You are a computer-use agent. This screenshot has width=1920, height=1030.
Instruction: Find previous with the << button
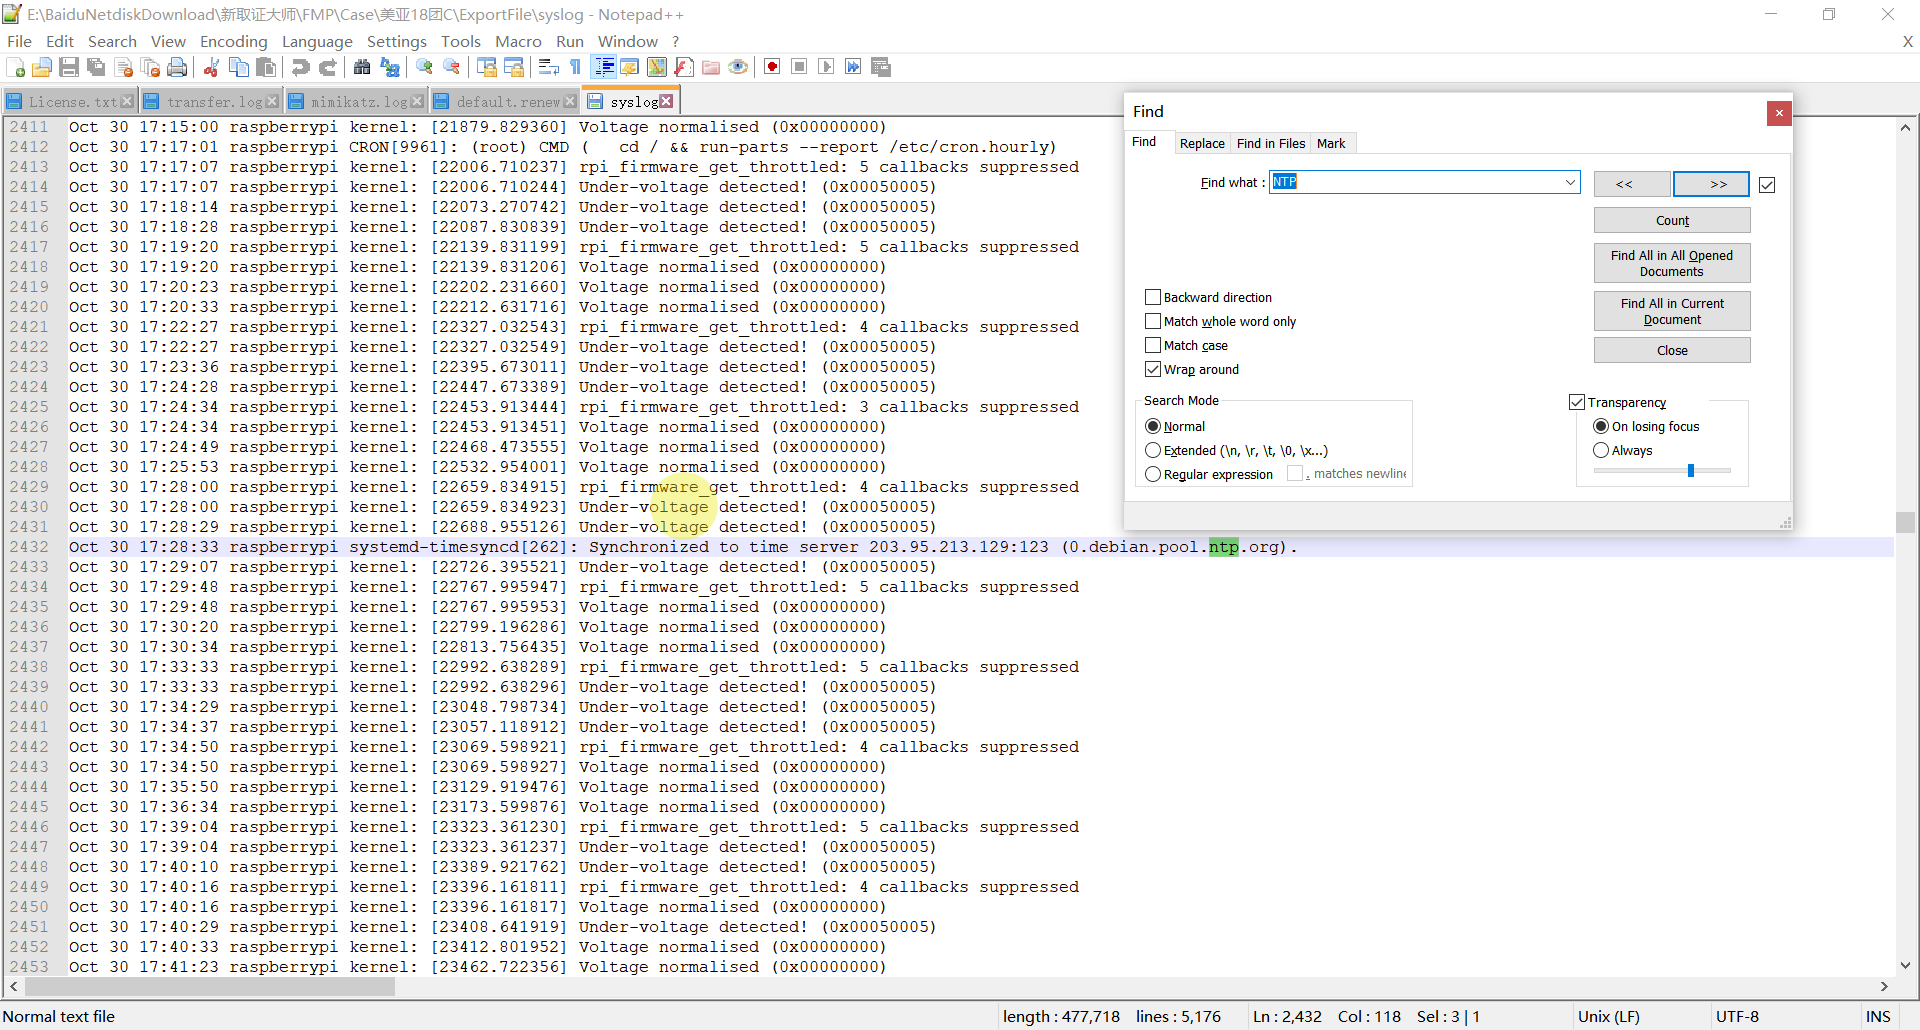1632,184
